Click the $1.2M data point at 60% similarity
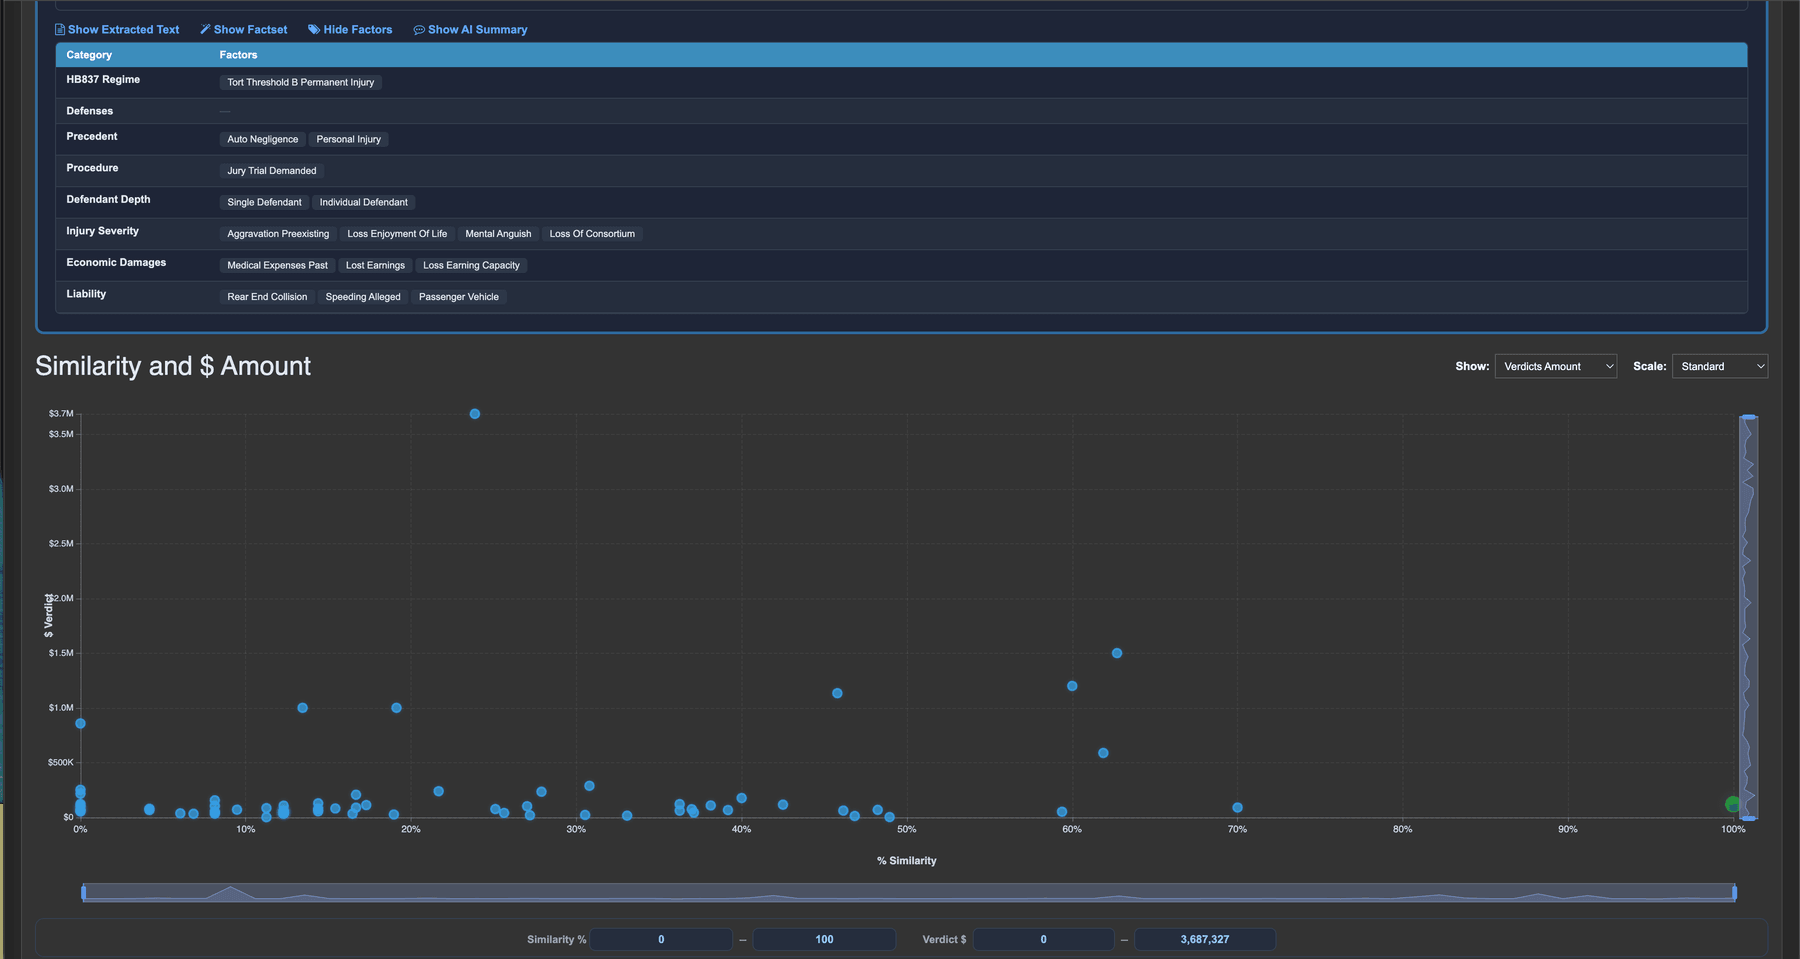The width and height of the screenshot is (1800, 959). tap(1072, 686)
